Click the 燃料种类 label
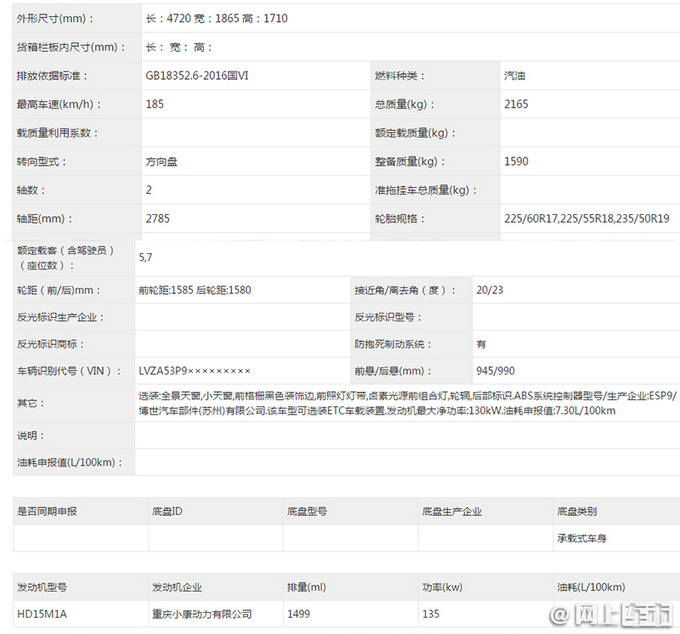 click(400, 76)
